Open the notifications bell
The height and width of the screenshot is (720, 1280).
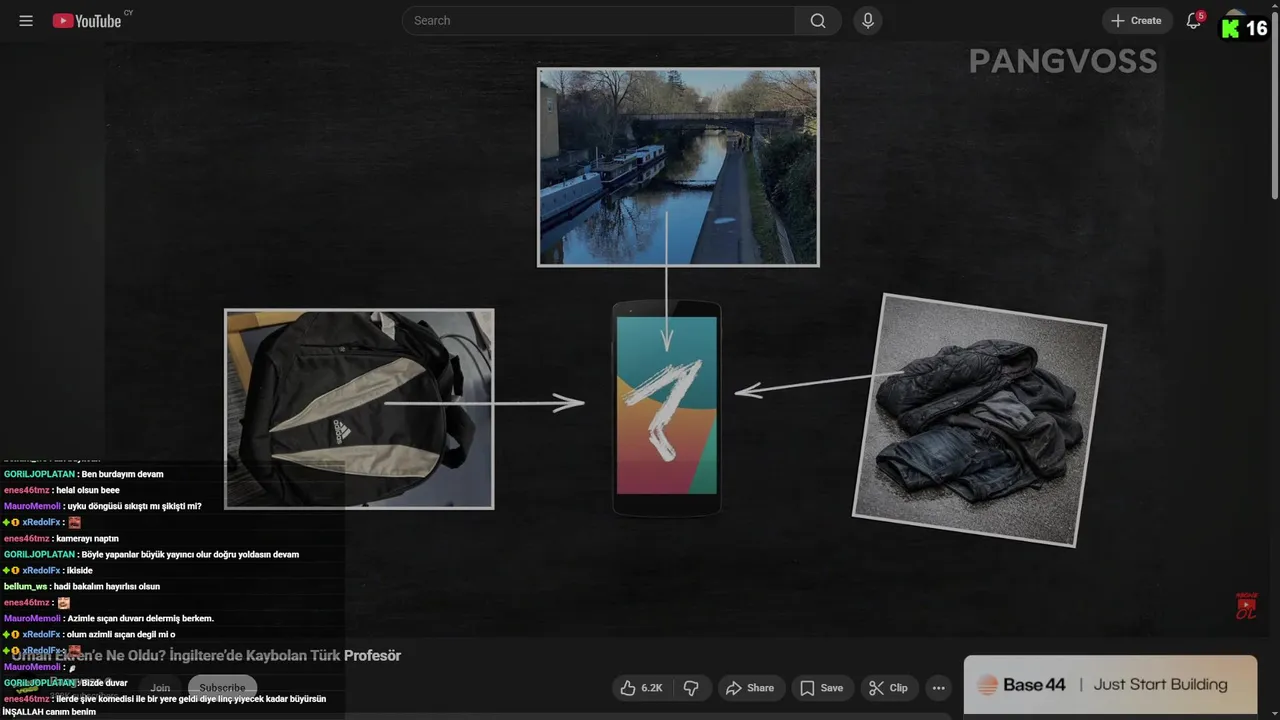(1194, 21)
